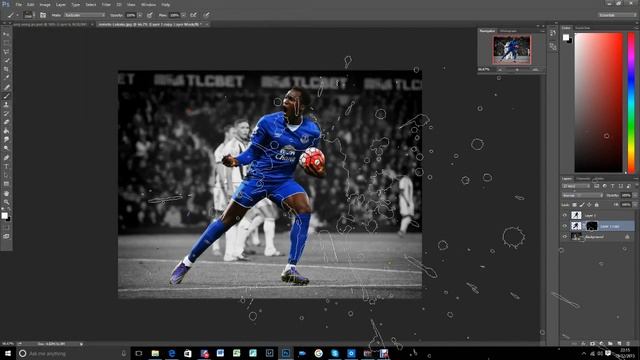Open File Explorer from the taskbar

[x=155, y=353]
